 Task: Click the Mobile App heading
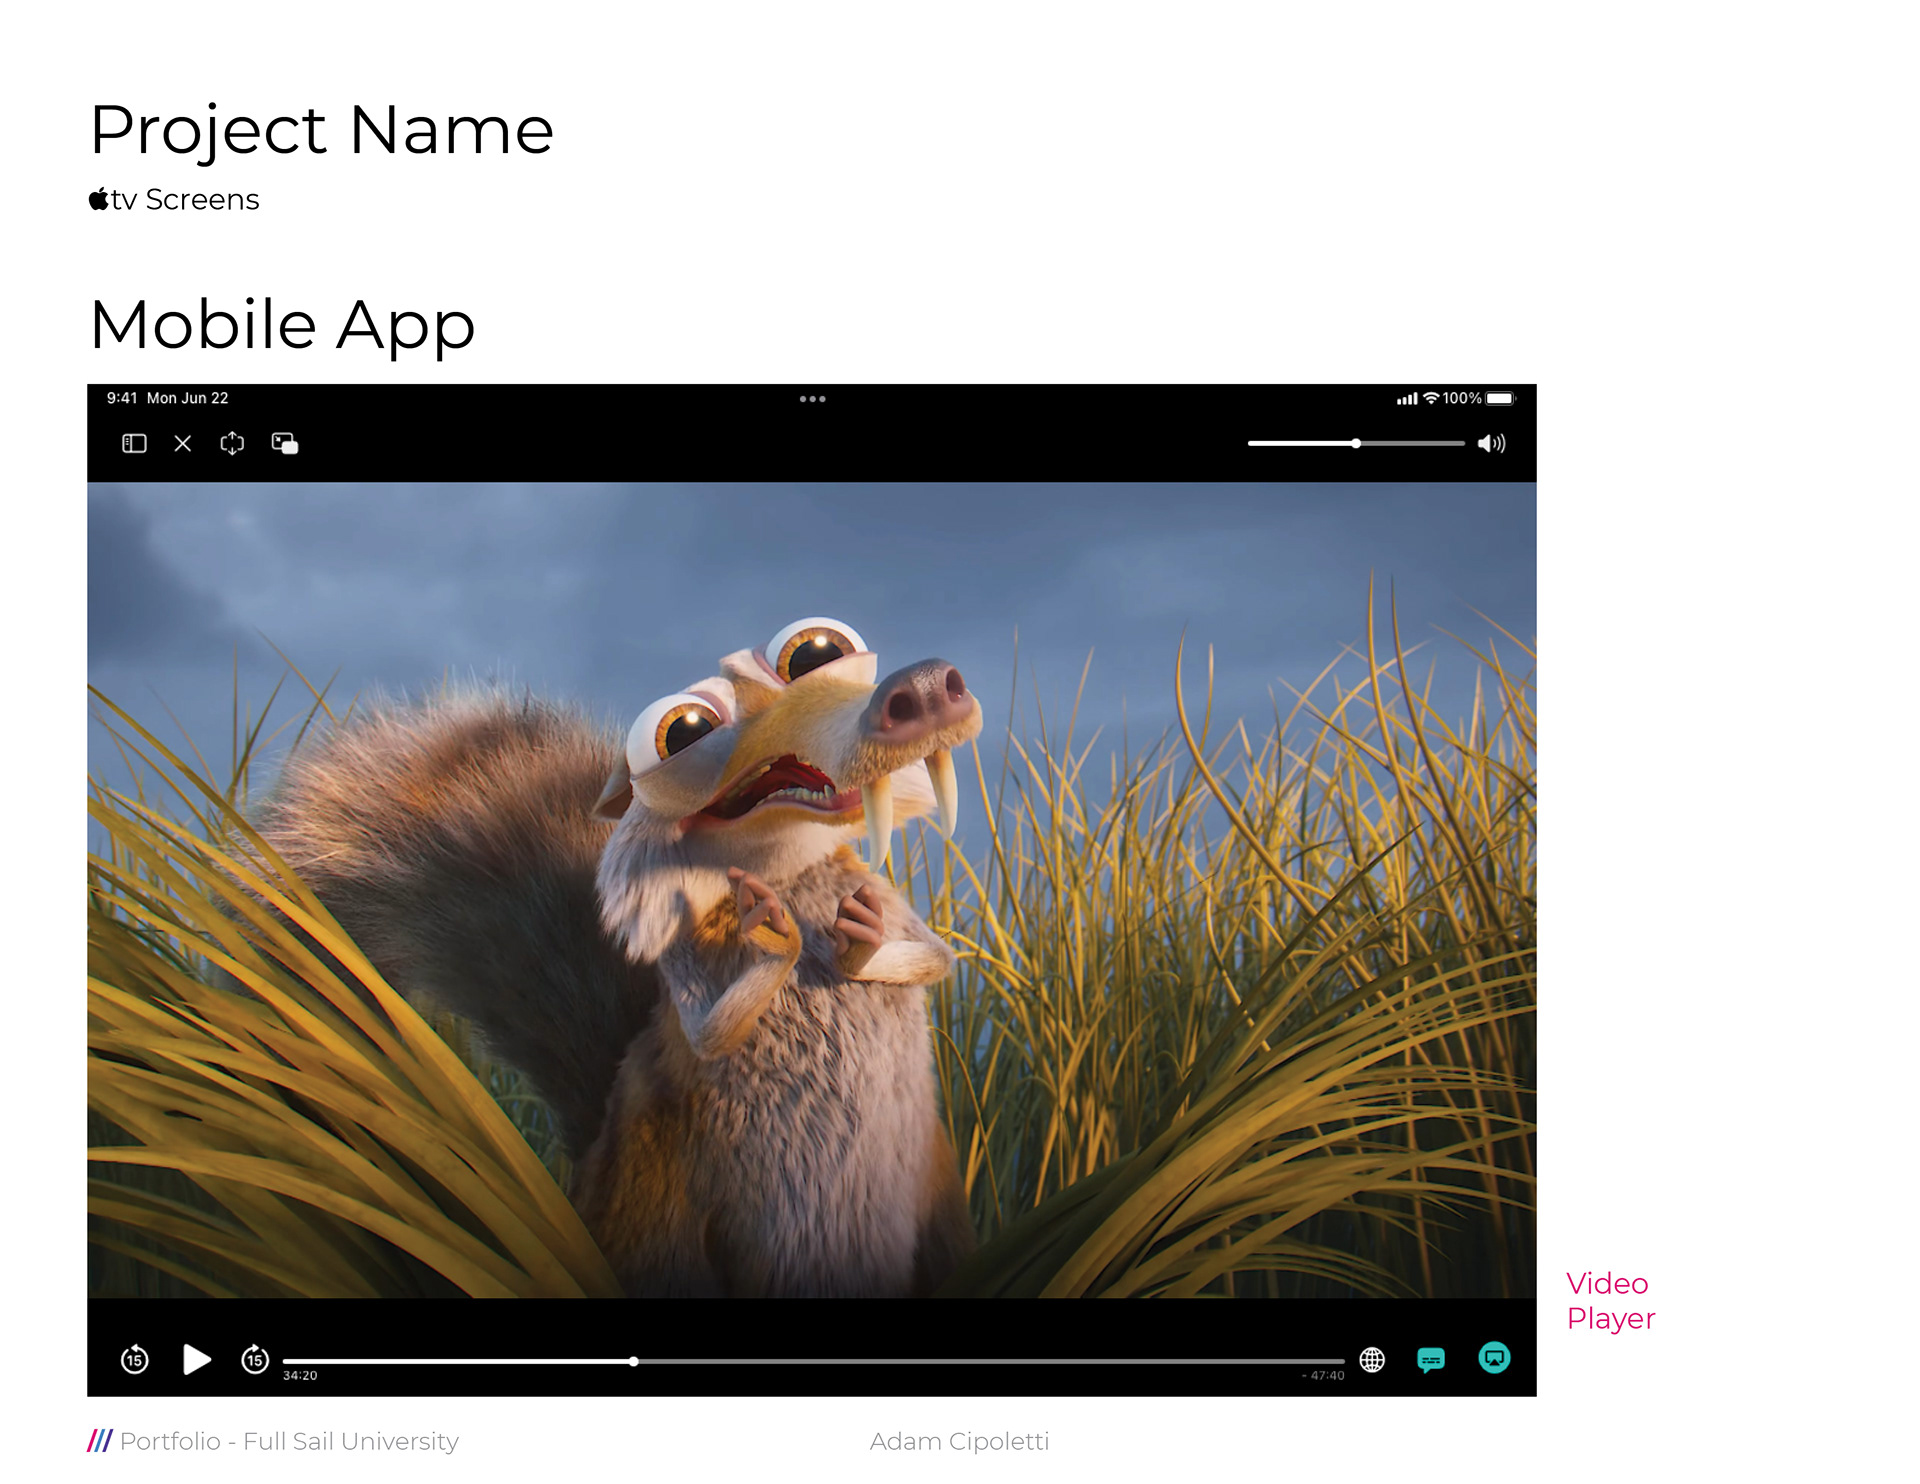(x=282, y=326)
